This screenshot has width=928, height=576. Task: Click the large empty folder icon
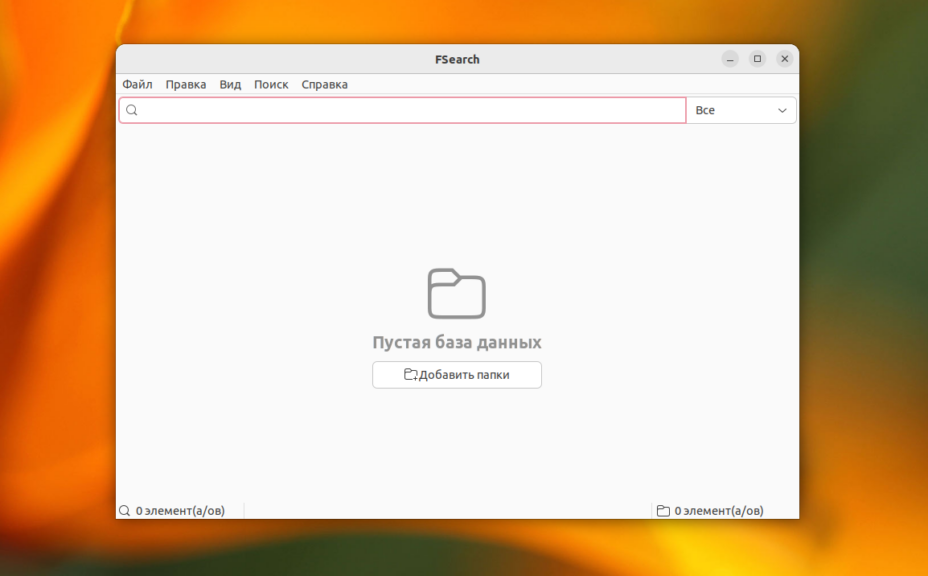(457, 293)
